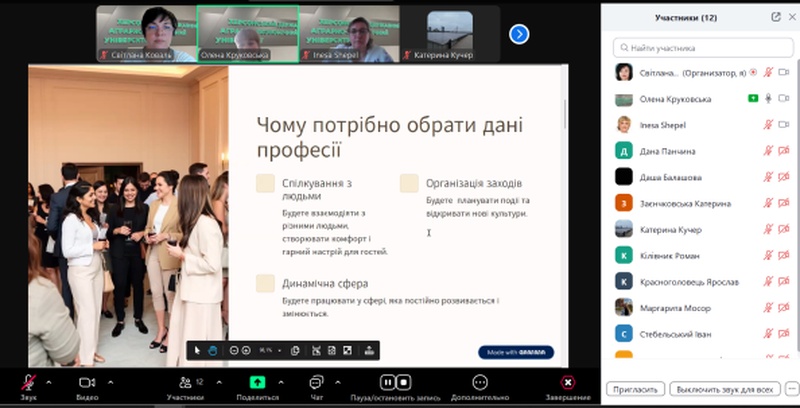Screen dimensions: 800x408
Task: Pop out the Участники panel
Action: [776, 17]
